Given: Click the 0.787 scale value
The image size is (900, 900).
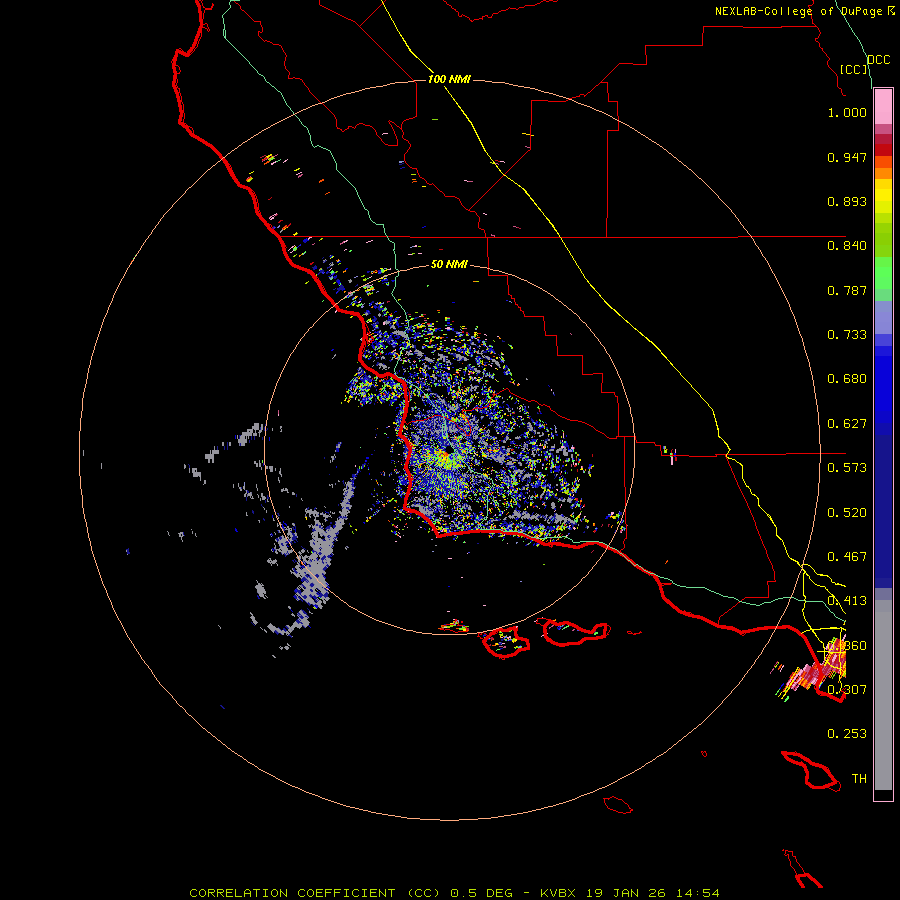Looking at the screenshot, I should coord(847,290).
